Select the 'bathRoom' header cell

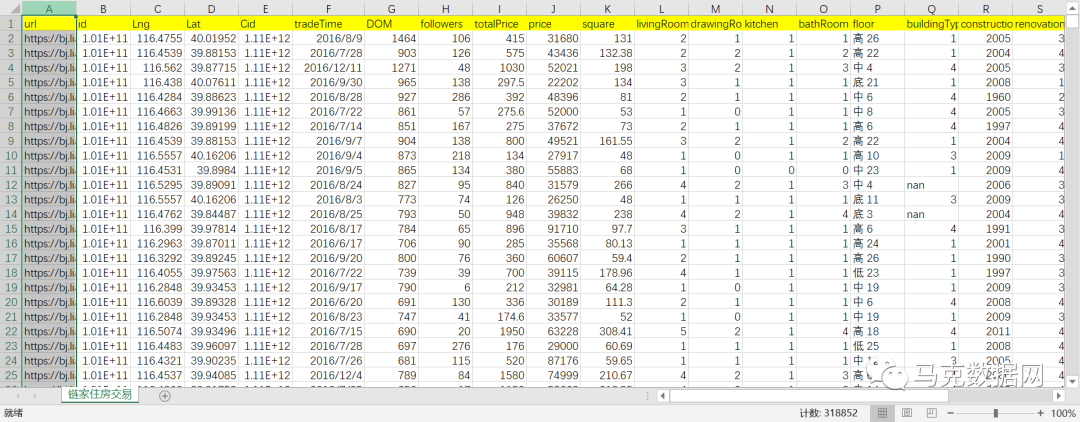pos(823,24)
